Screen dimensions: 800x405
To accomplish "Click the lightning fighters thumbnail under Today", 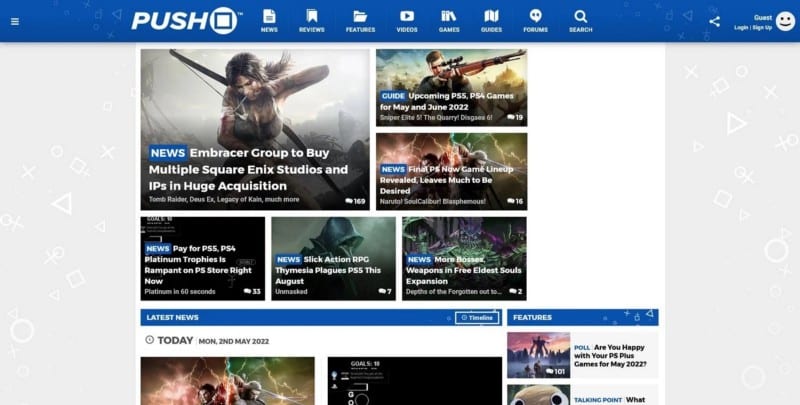I will pyautogui.click(x=228, y=381).
